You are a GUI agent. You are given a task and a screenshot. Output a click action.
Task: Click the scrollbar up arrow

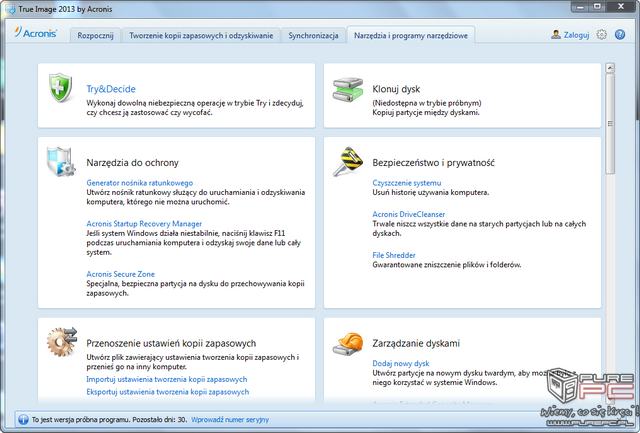[610, 68]
